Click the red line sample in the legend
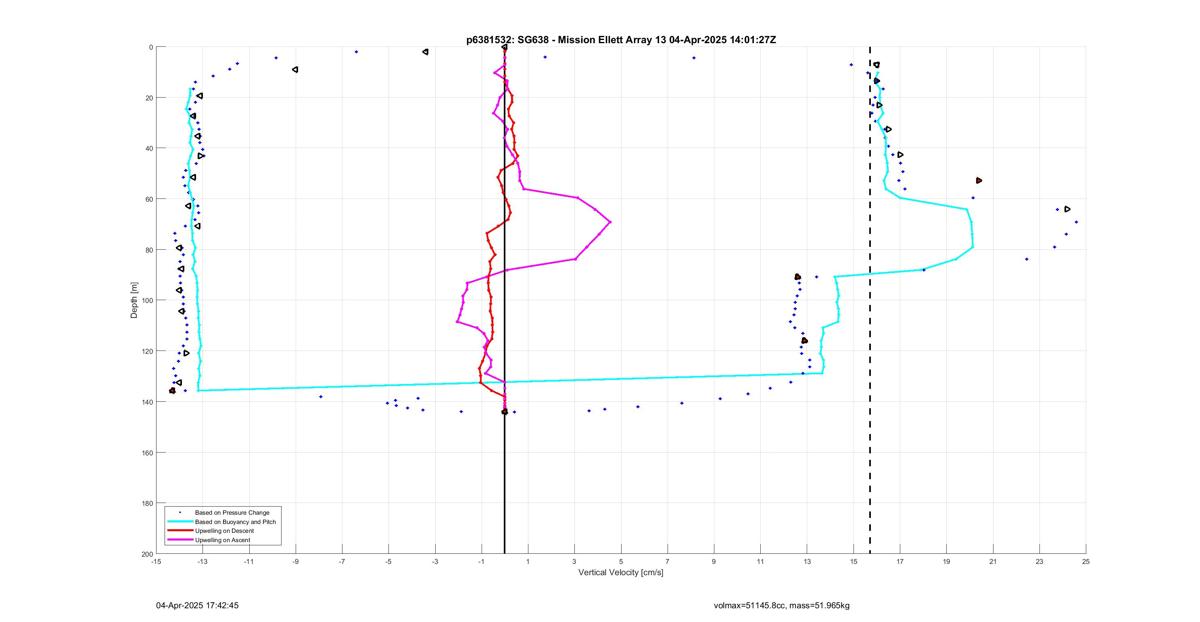 pyautogui.click(x=180, y=530)
